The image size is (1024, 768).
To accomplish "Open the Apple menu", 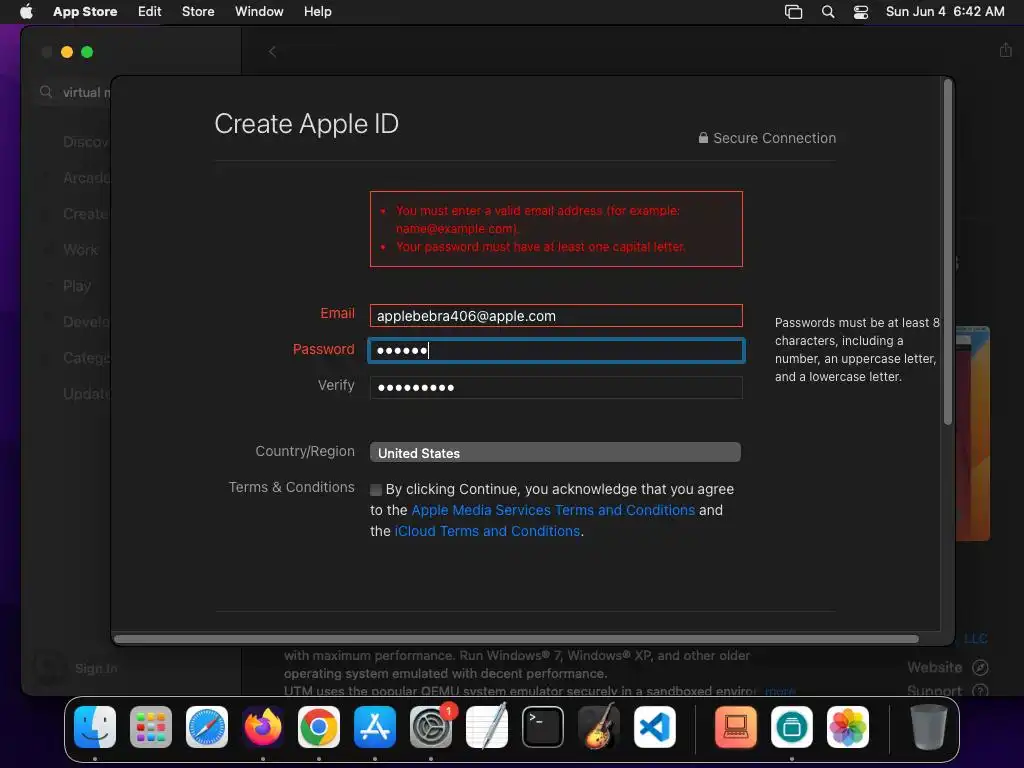I will click(x=26, y=11).
